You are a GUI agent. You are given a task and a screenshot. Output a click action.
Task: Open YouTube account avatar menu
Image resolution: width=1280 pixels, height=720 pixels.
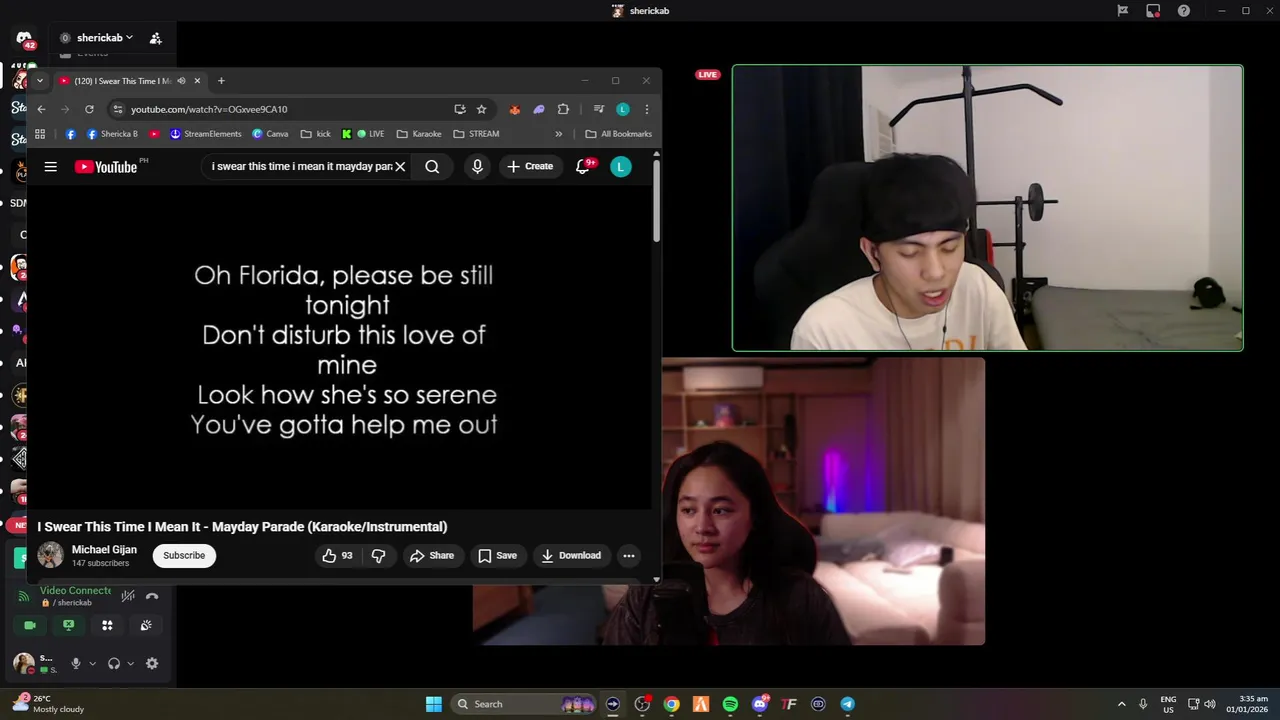click(x=621, y=167)
